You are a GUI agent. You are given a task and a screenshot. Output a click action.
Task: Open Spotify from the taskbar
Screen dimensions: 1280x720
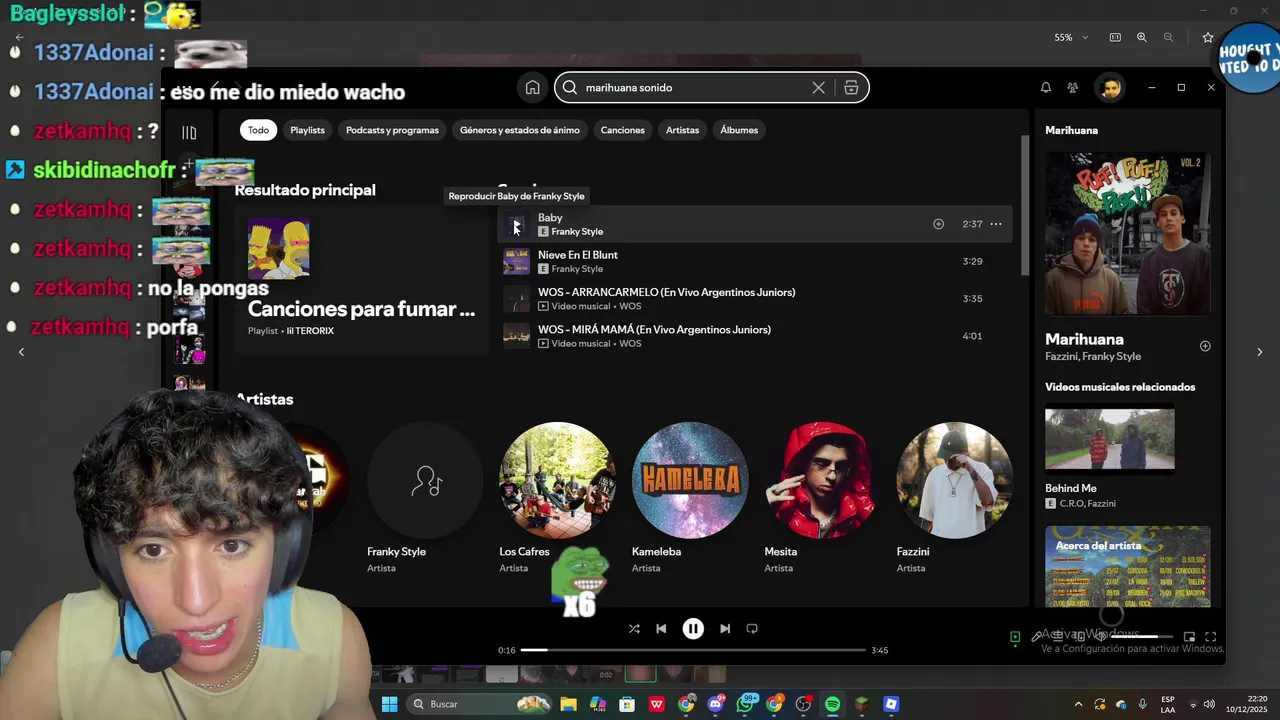(x=832, y=704)
